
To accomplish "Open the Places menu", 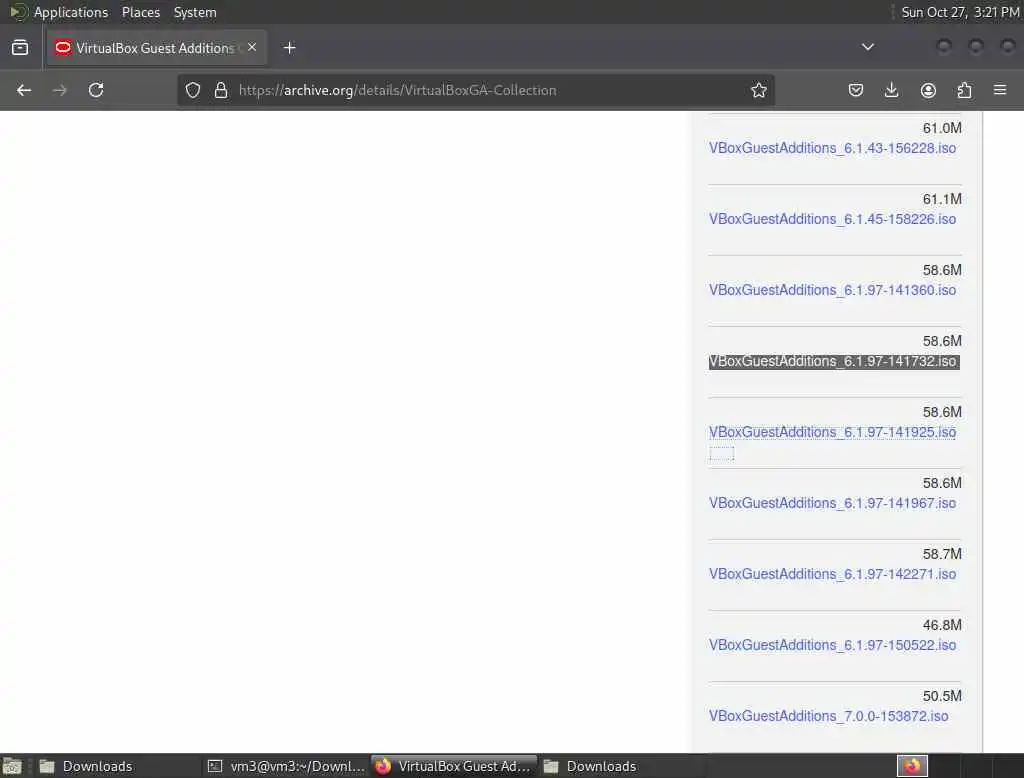I will (x=141, y=12).
